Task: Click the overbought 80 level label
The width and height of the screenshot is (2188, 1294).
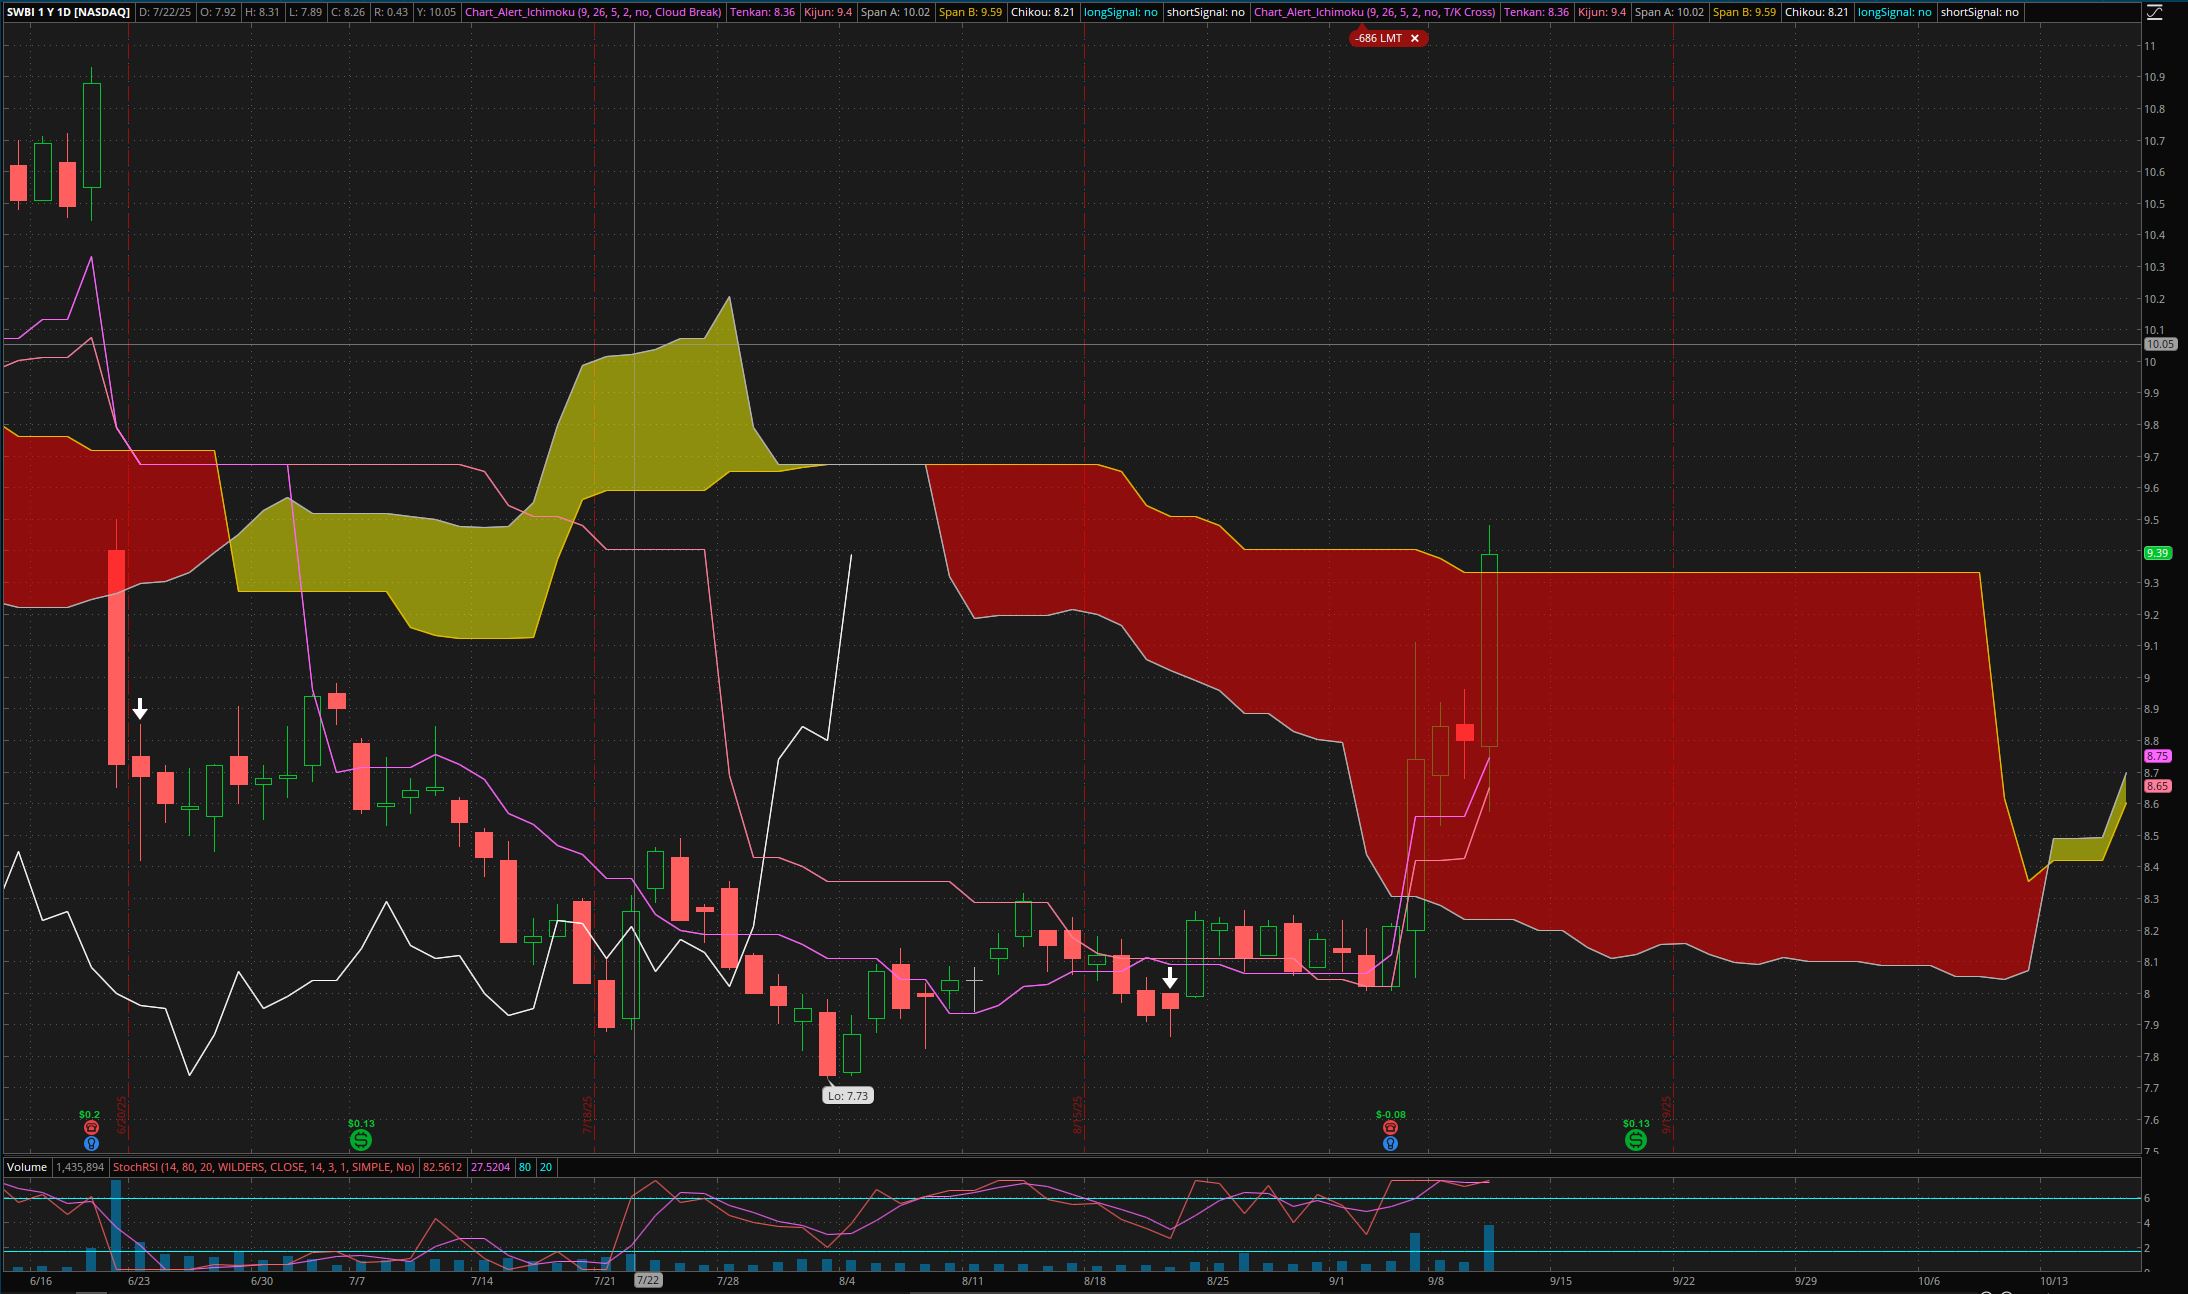Action: tap(525, 1167)
